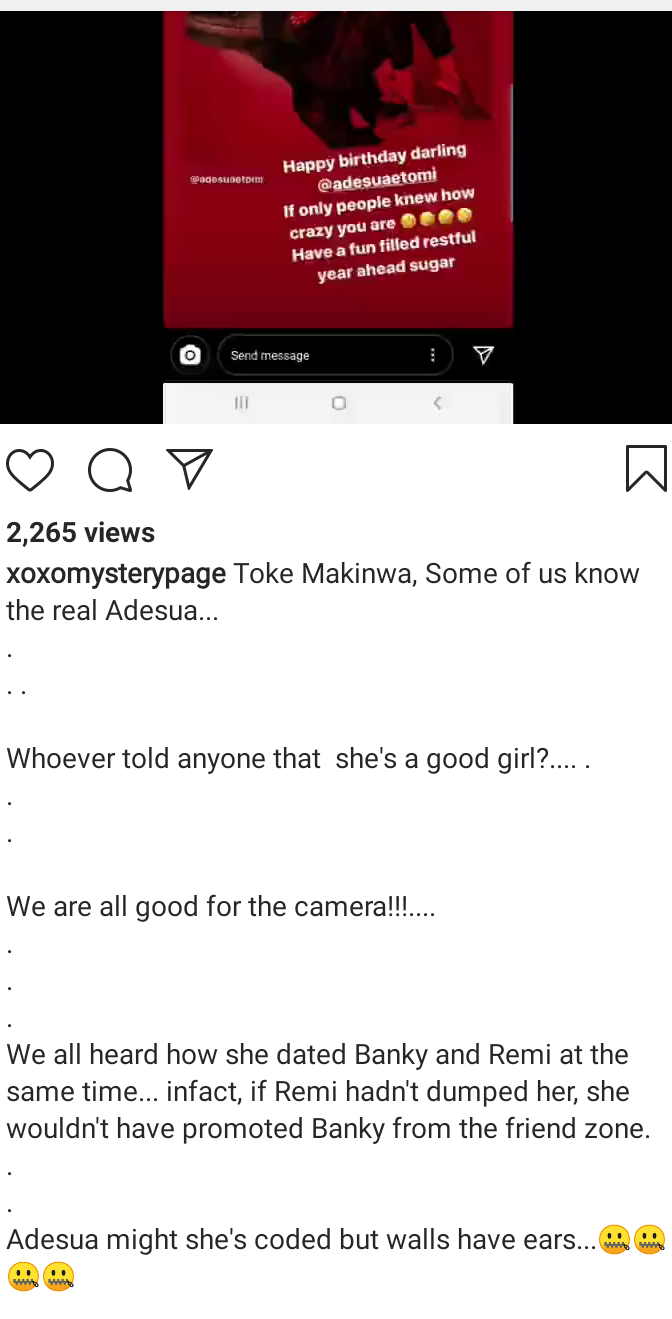This screenshot has height=1319, width=672.
Task: Open comments via the speech bubble icon
Action: click(x=110, y=469)
